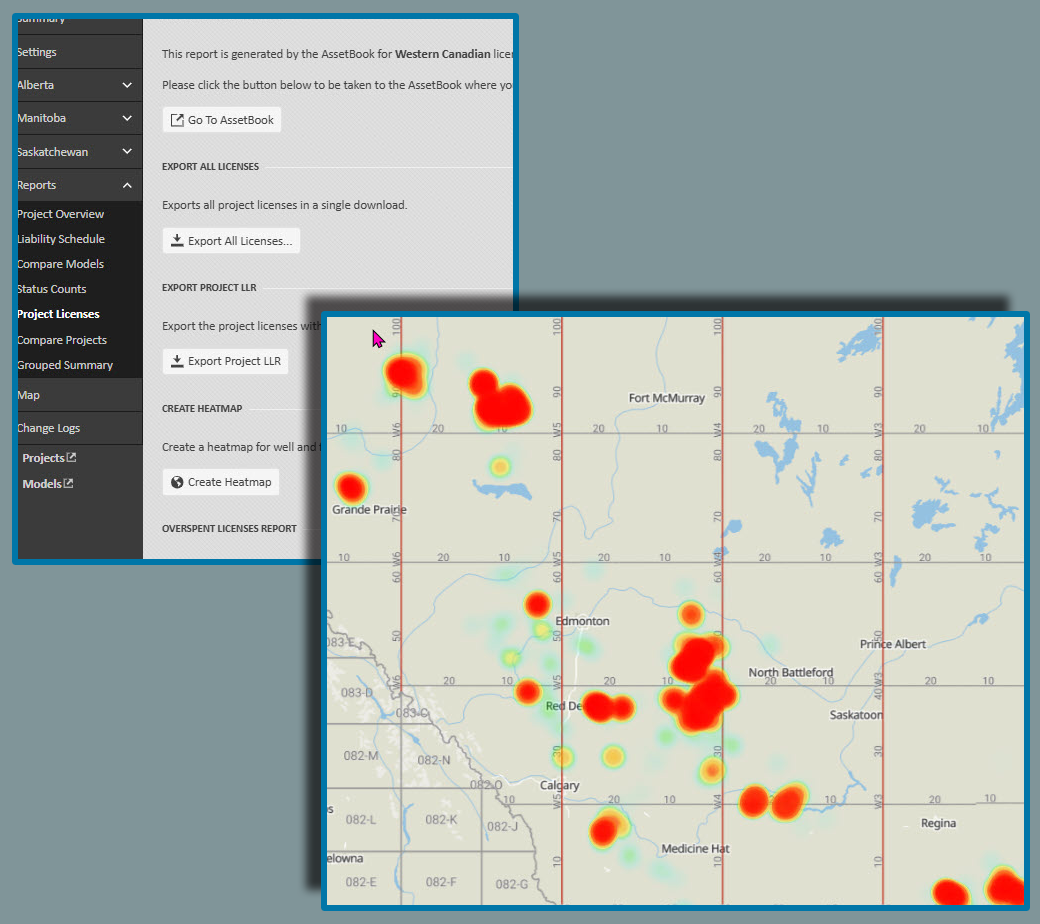This screenshot has height=924, width=1040.
Task: Open the Map sidebar item
Action: 29,395
